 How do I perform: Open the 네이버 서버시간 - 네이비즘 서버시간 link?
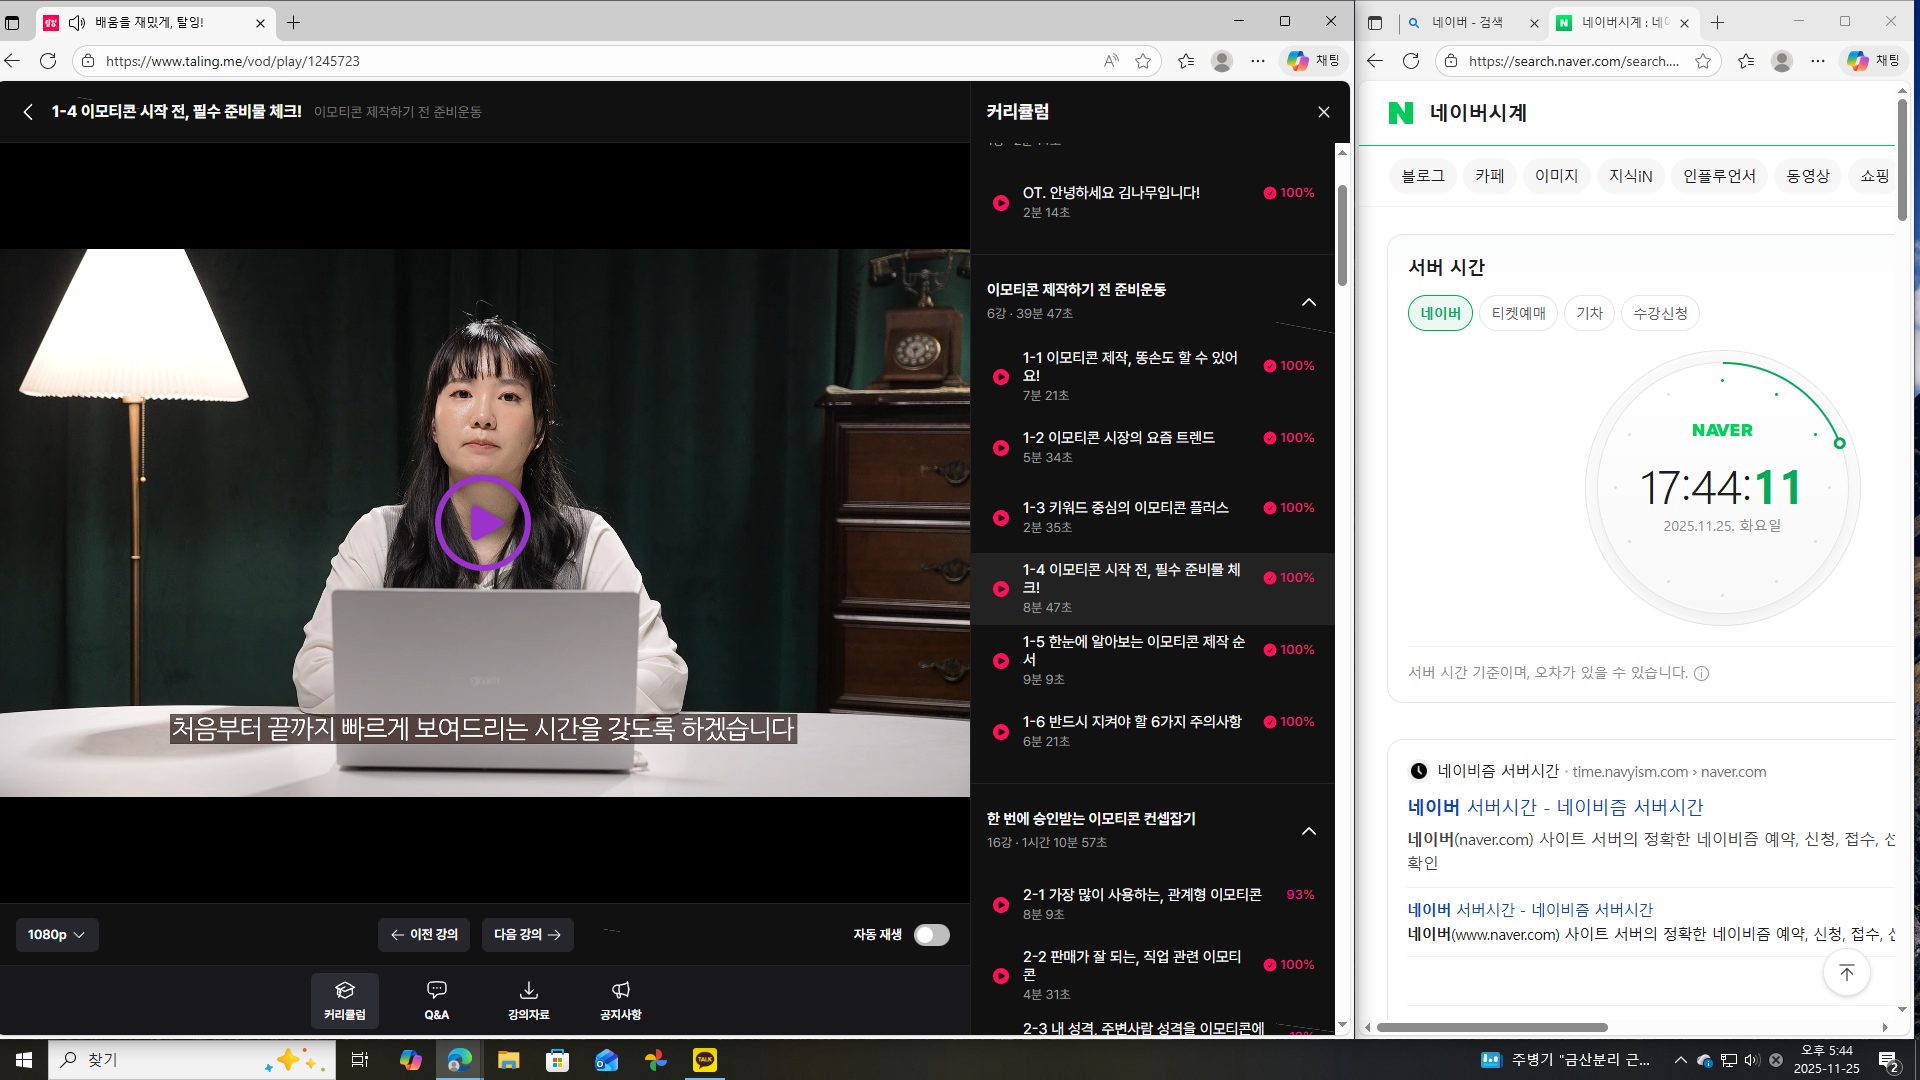point(1555,807)
